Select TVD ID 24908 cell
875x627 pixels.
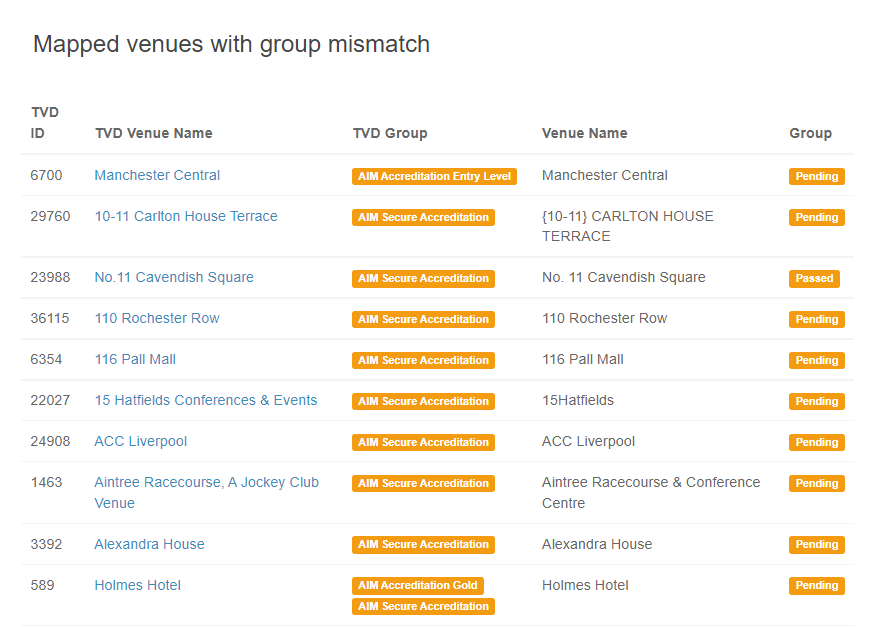pos(50,441)
